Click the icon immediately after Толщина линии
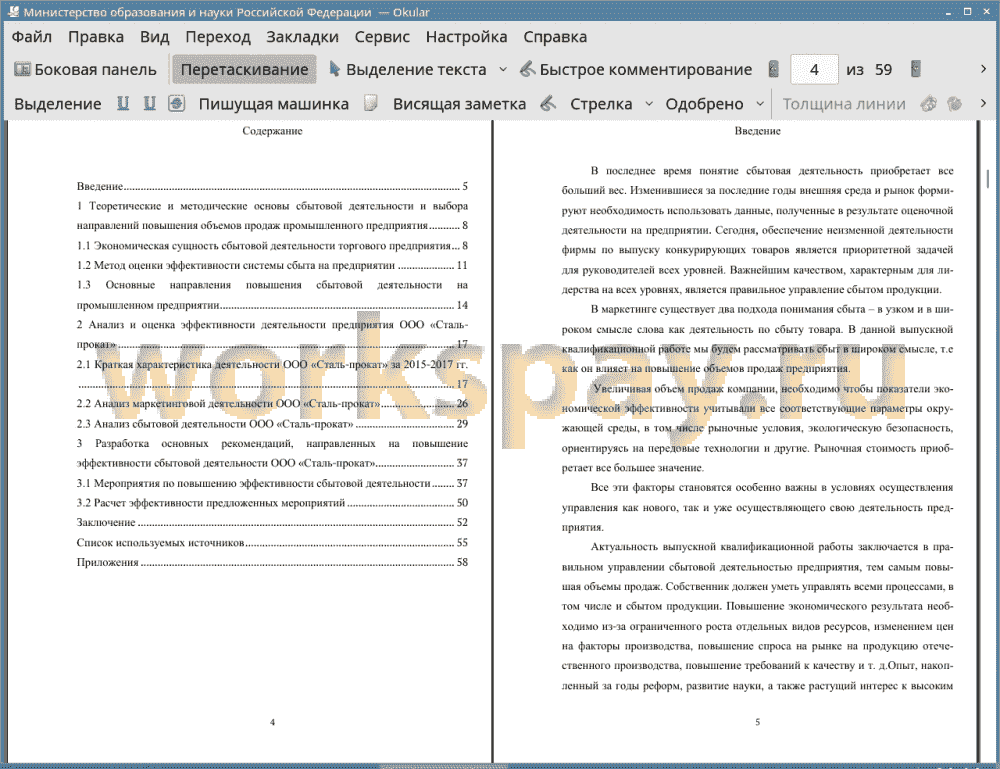Screen dimensions: 1000x769 pos(929,103)
